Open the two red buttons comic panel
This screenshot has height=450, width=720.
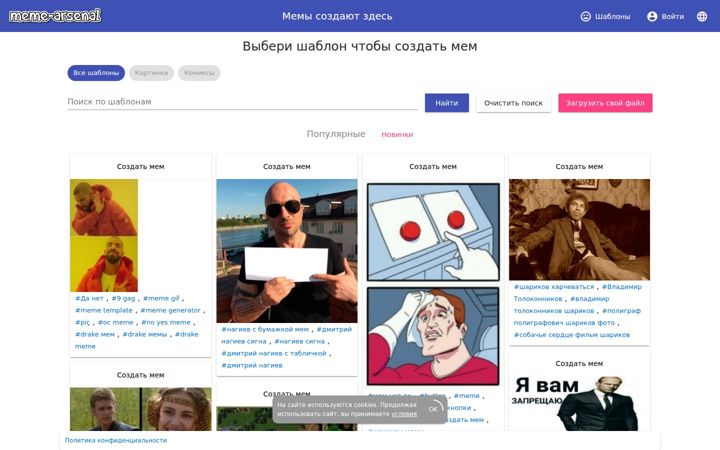pos(433,232)
